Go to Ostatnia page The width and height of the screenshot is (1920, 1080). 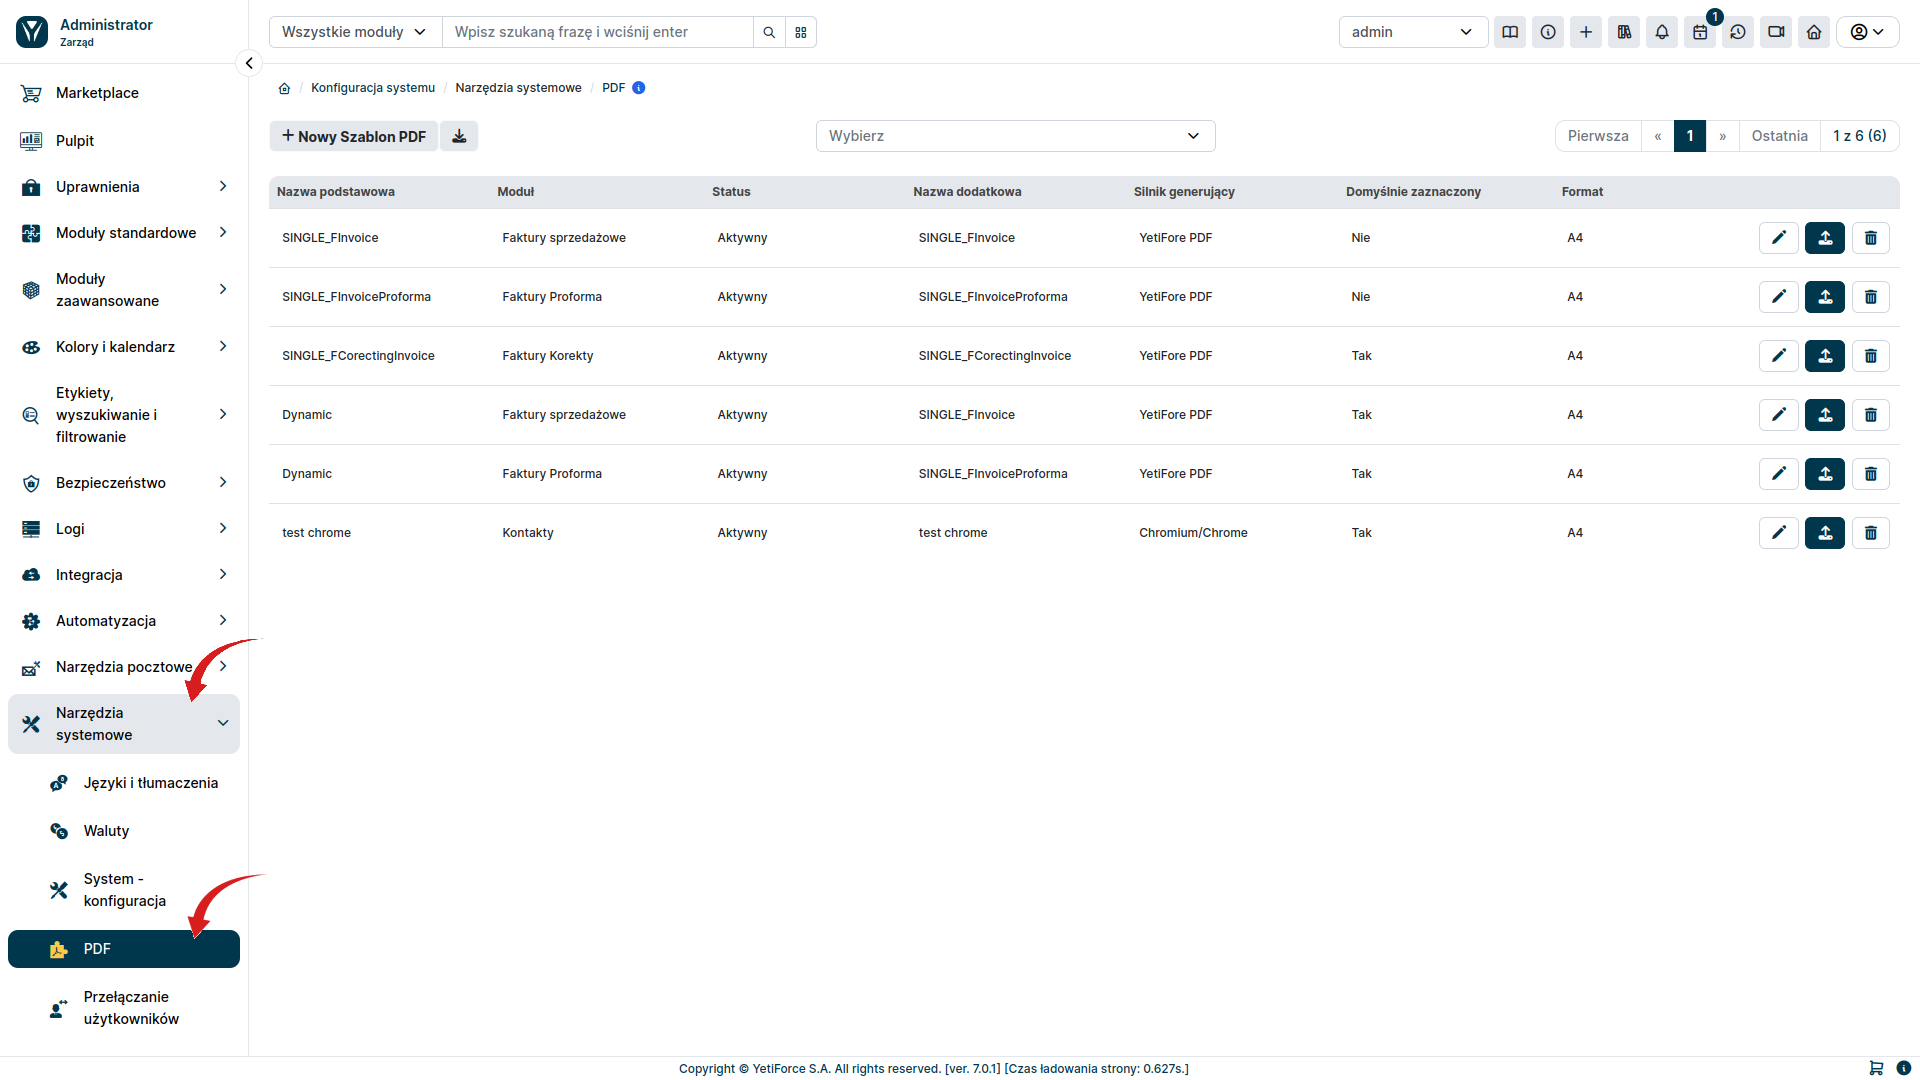(x=1779, y=136)
